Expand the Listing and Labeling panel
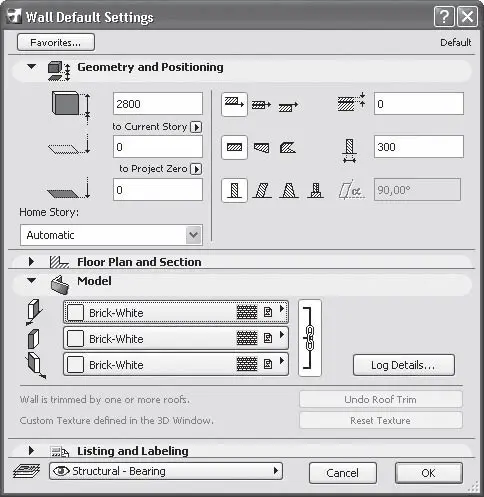 [x=32, y=451]
